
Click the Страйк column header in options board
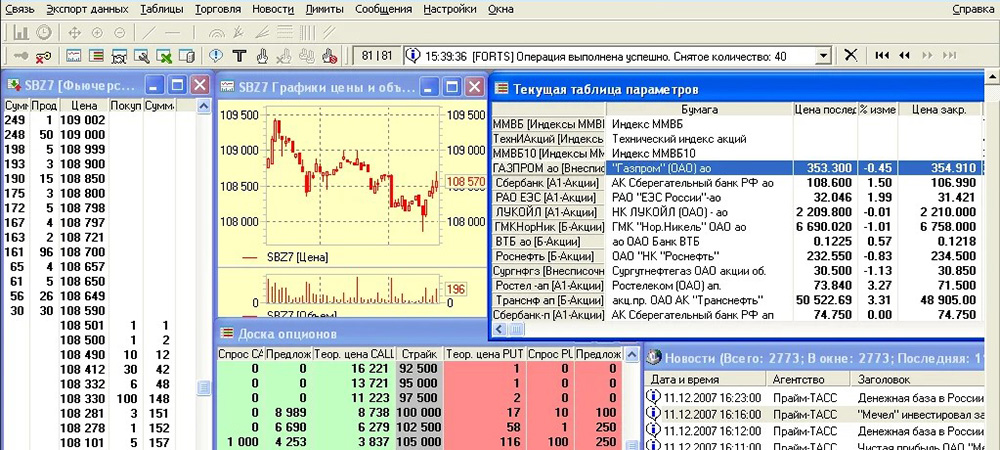pyautogui.click(x=419, y=354)
